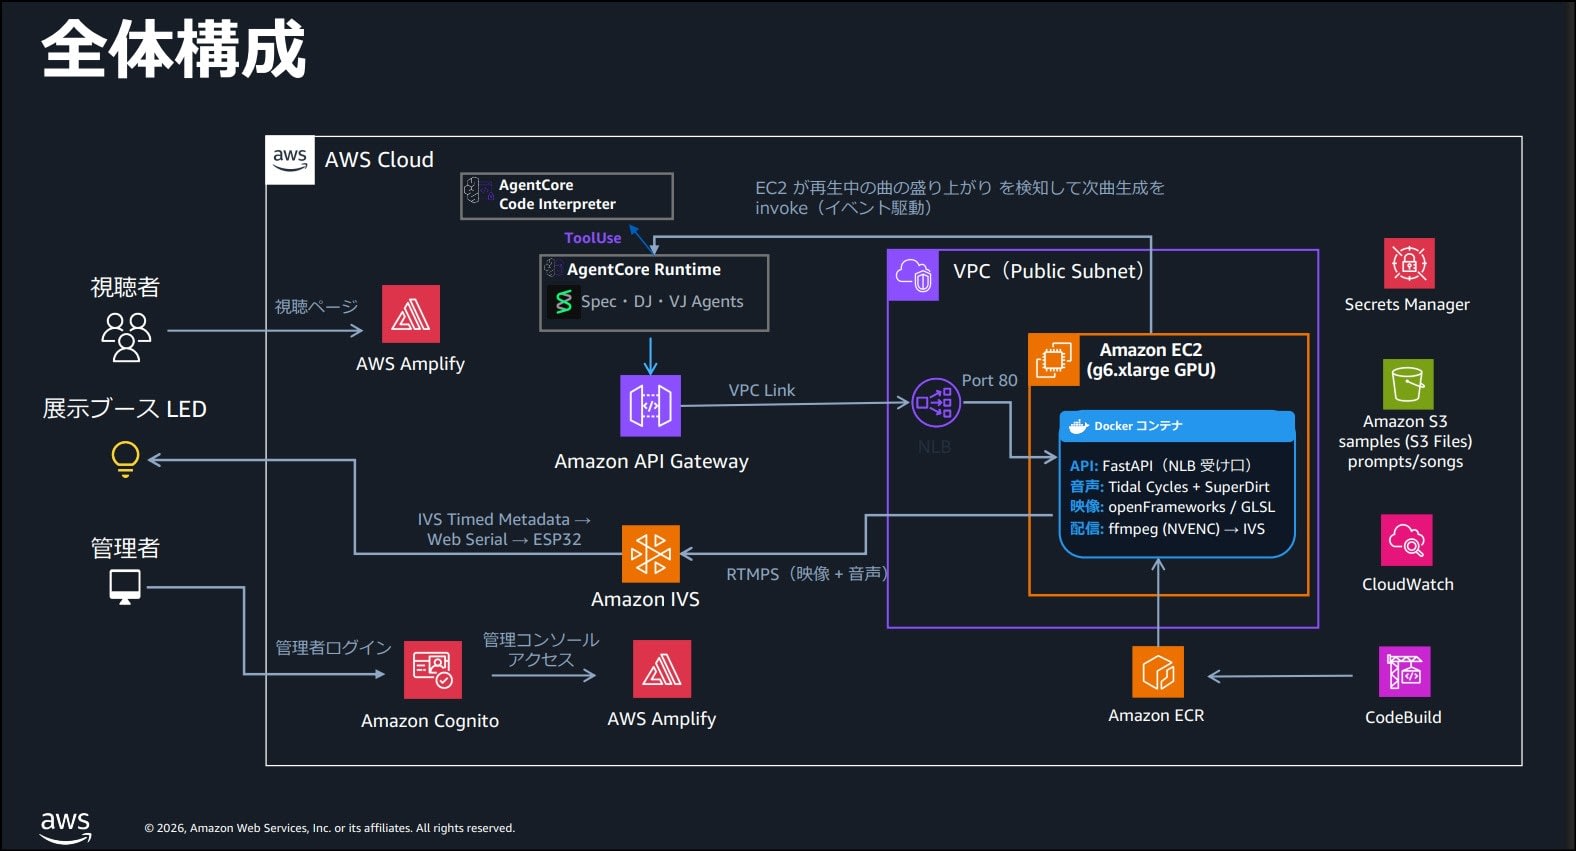Select the 視聴者 users icon
Image resolution: width=1576 pixels, height=851 pixels.
pos(126,336)
